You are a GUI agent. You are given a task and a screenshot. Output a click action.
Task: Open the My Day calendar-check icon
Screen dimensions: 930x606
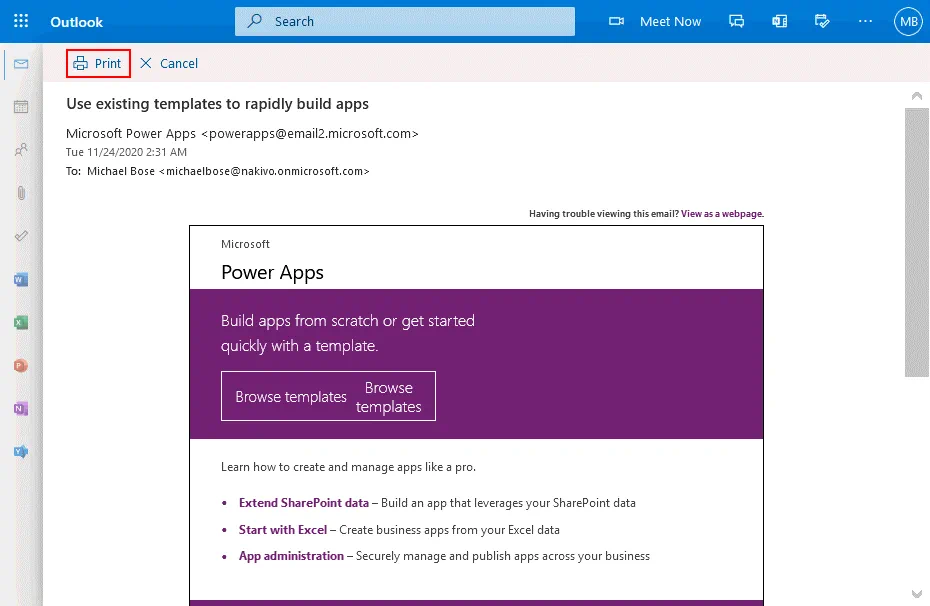[823, 21]
